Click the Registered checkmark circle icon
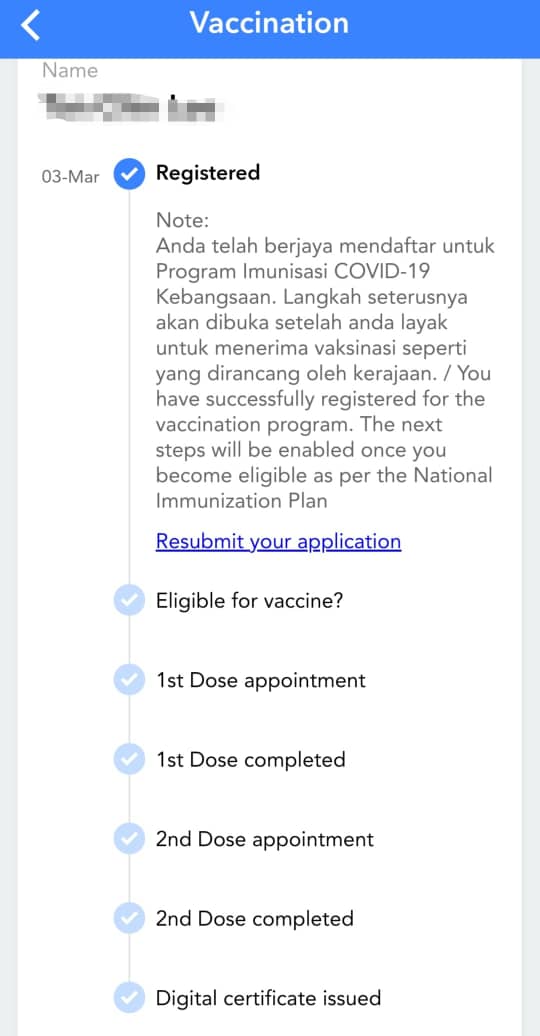 (129, 174)
